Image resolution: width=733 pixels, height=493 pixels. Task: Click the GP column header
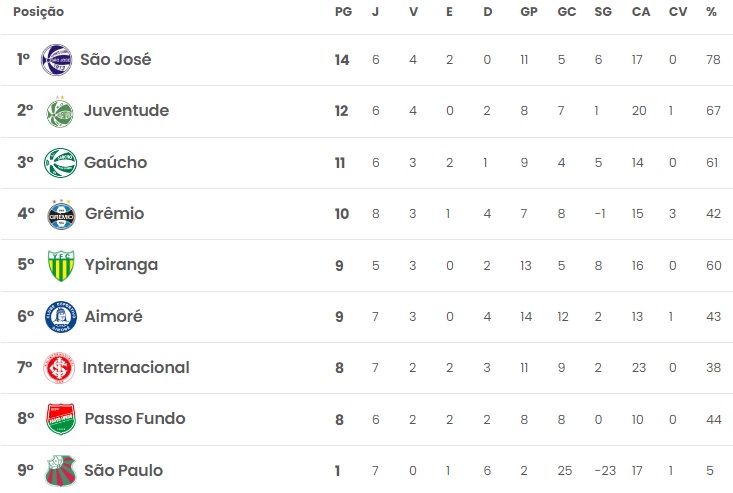(x=528, y=12)
